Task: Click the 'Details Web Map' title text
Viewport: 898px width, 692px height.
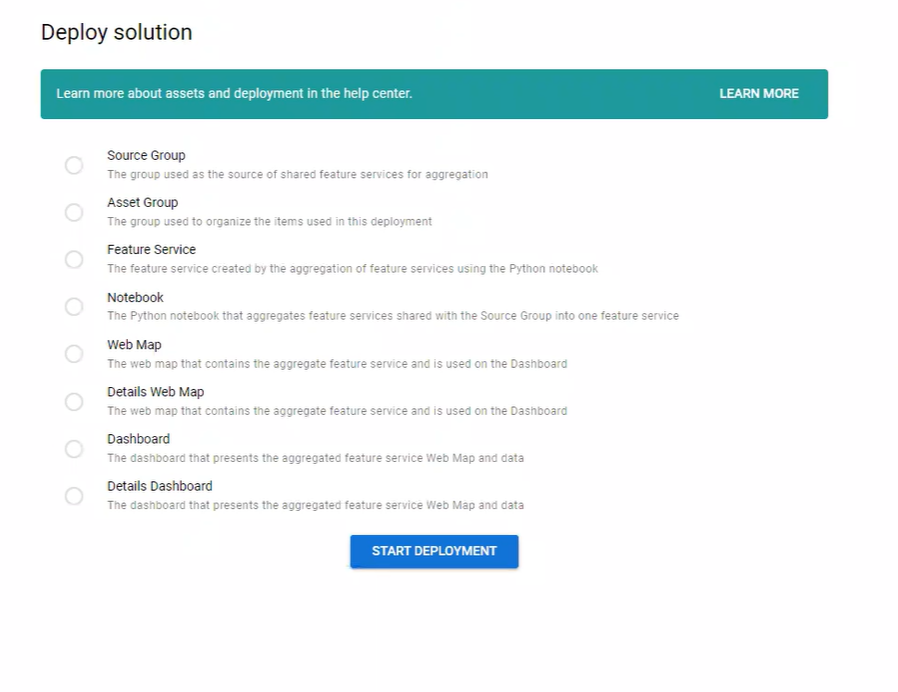Action: [x=155, y=392]
